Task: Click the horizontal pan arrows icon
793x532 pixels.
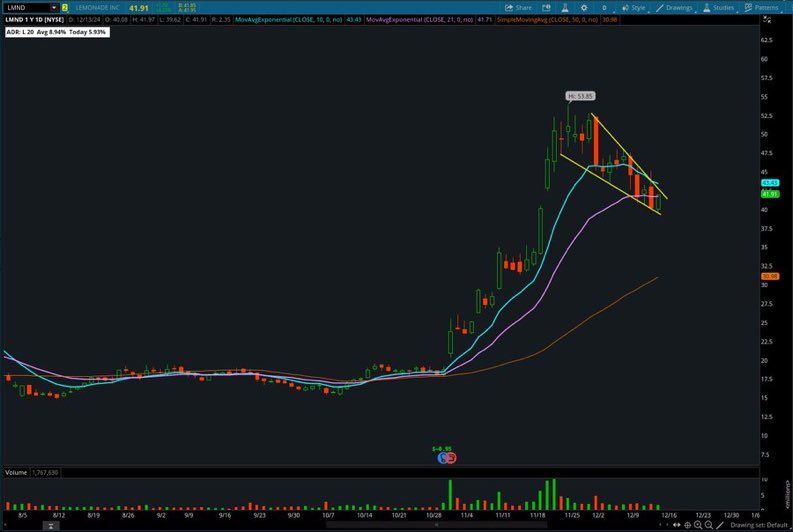Action: coord(677,525)
